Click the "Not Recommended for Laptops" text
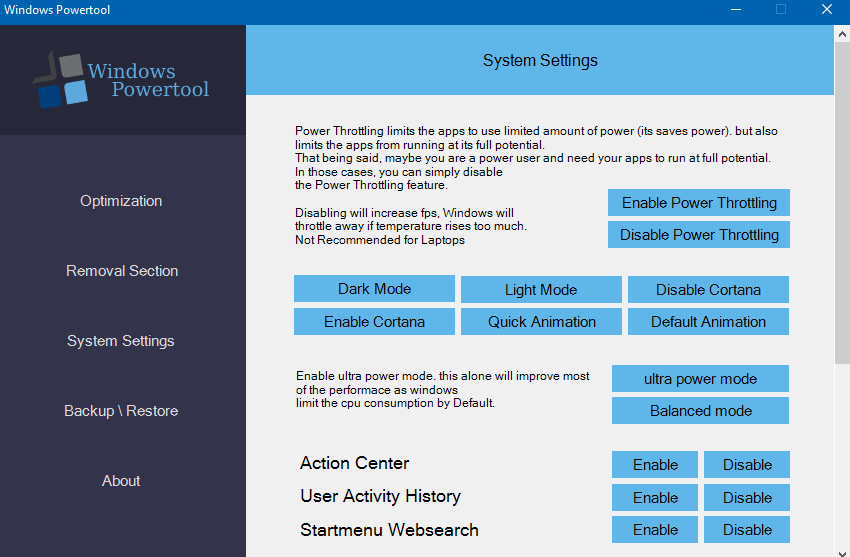850x557 pixels. click(x=379, y=240)
